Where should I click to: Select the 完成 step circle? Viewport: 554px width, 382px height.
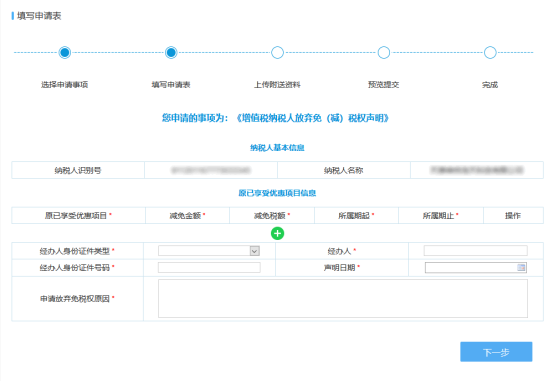(490, 52)
